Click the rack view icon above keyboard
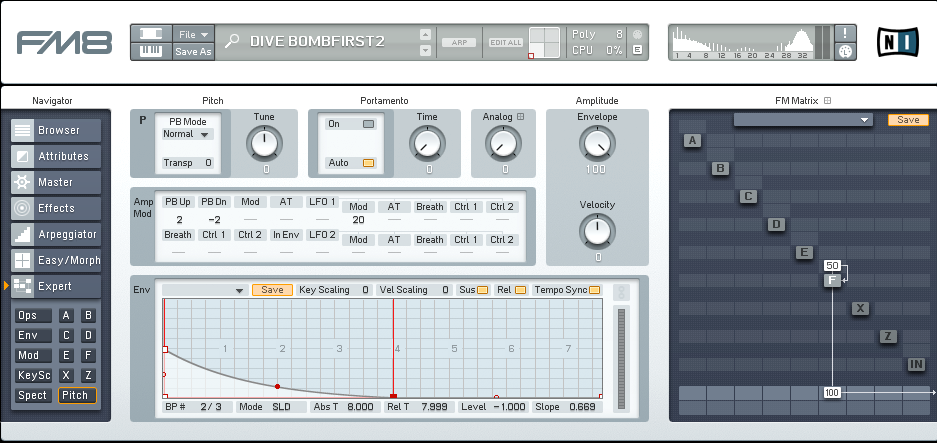 pyautogui.click(x=151, y=34)
